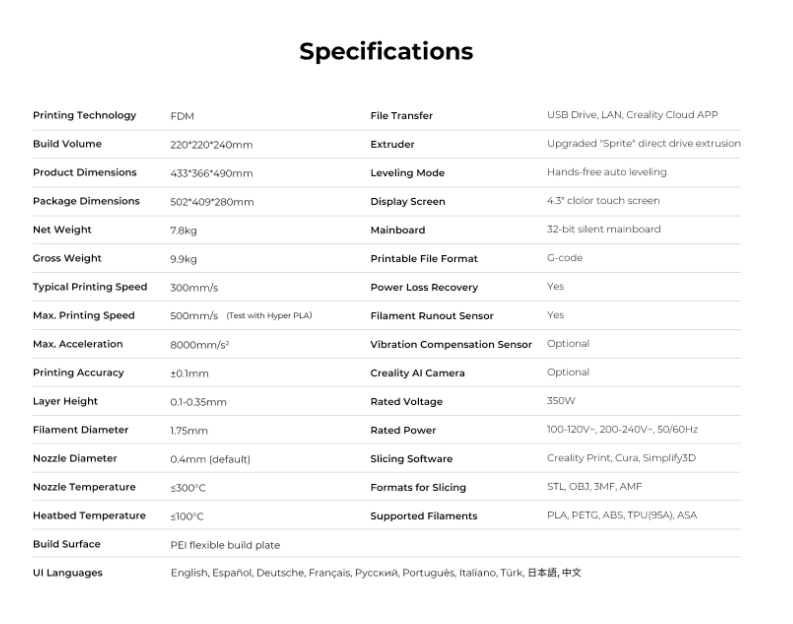Click the Product Dimensions label

tap(84, 172)
